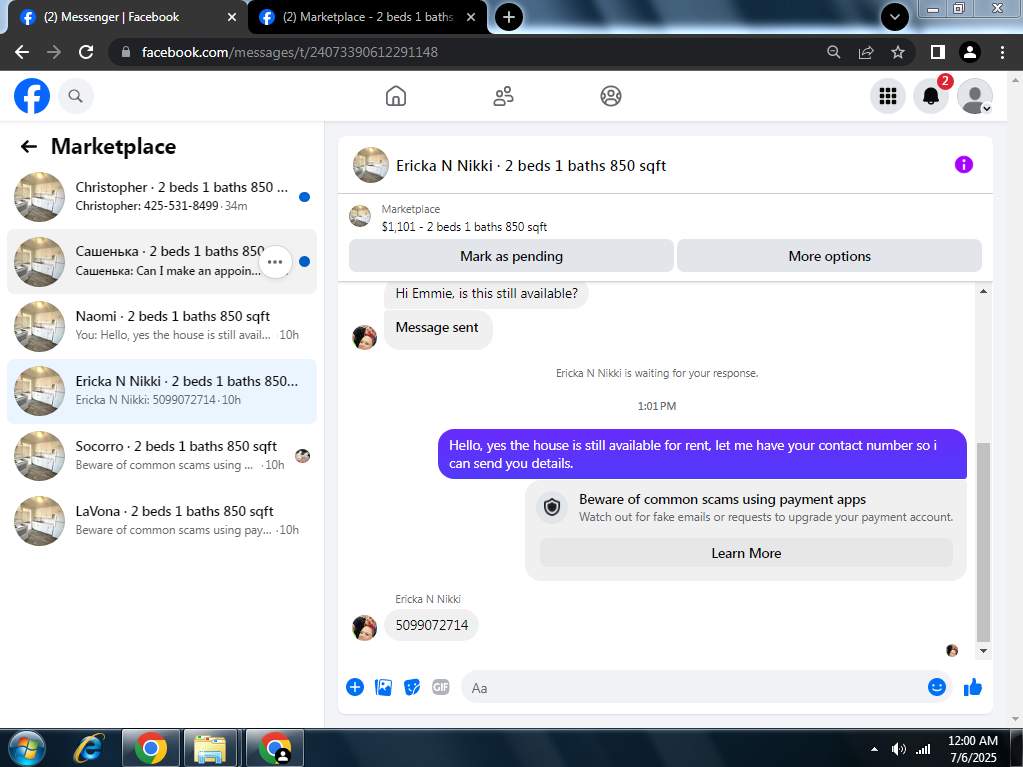The image size is (1023, 767).
Task: Click the Ericka N Nikki chat header name
Action: (x=530, y=166)
